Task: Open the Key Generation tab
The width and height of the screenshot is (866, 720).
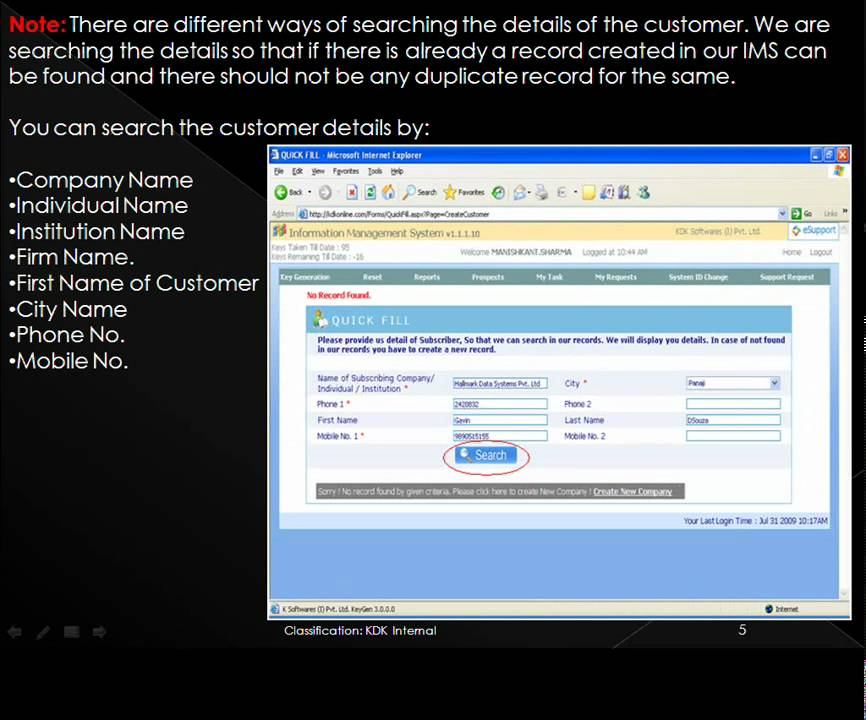Action: 305,277
